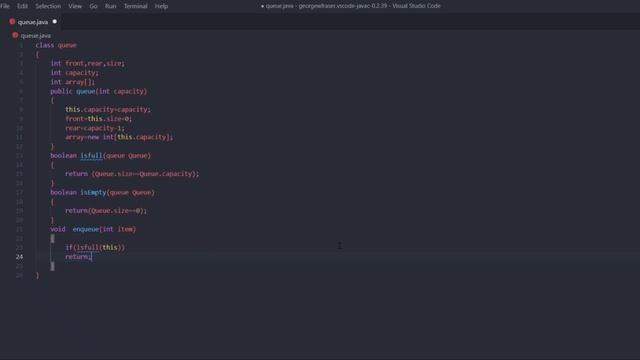Click the highlighted opening brace of enqueue
640x360 pixels.
coord(52,238)
